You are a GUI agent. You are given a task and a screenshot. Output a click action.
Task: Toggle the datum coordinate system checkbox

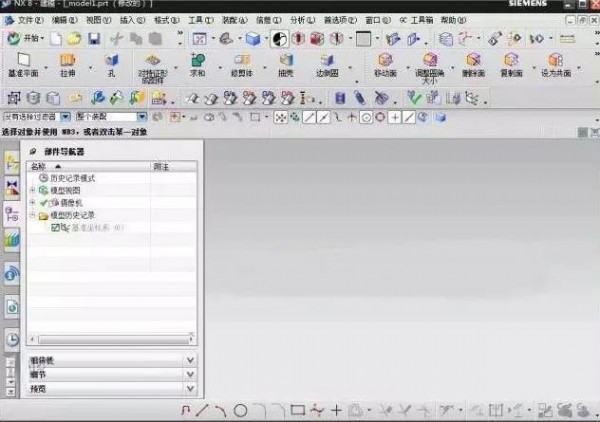pyautogui.click(x=55, y=228)
